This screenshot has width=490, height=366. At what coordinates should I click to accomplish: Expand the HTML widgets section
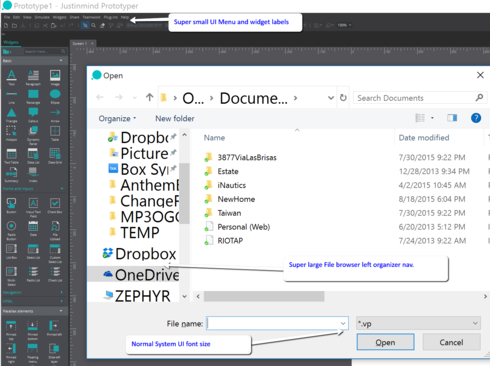point(62,301)
